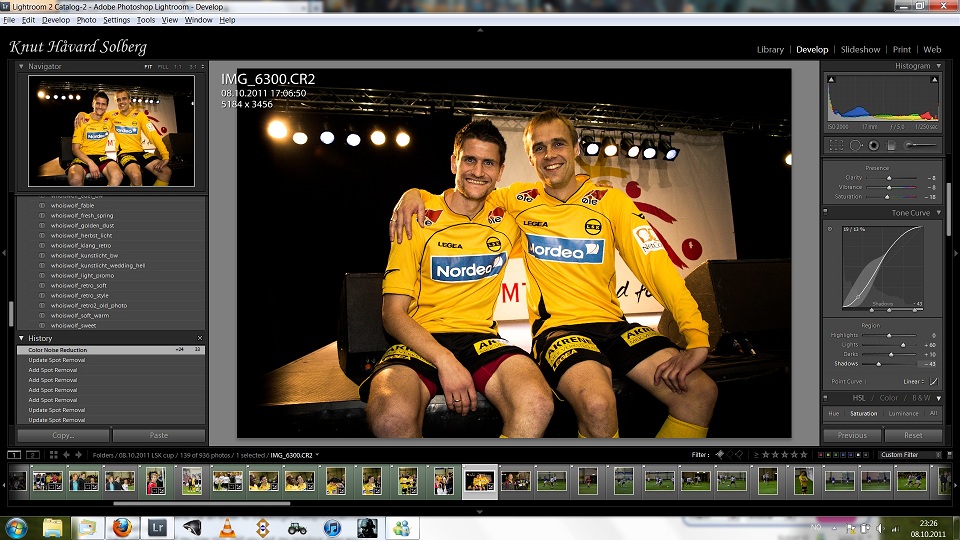Filter by fifth rating star
Viewport: 960px width, 540px height.
[x=804, y=454]
